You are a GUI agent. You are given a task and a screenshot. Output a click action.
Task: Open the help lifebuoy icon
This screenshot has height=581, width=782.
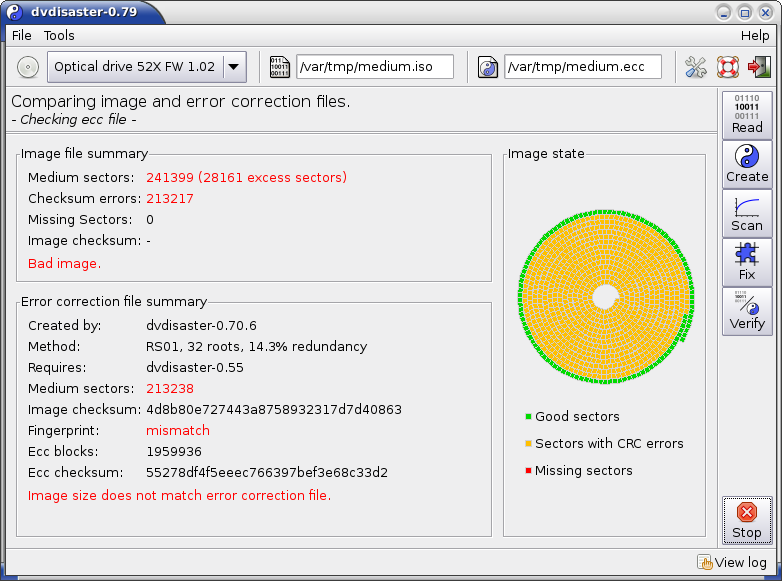click(x=728, y=67)
